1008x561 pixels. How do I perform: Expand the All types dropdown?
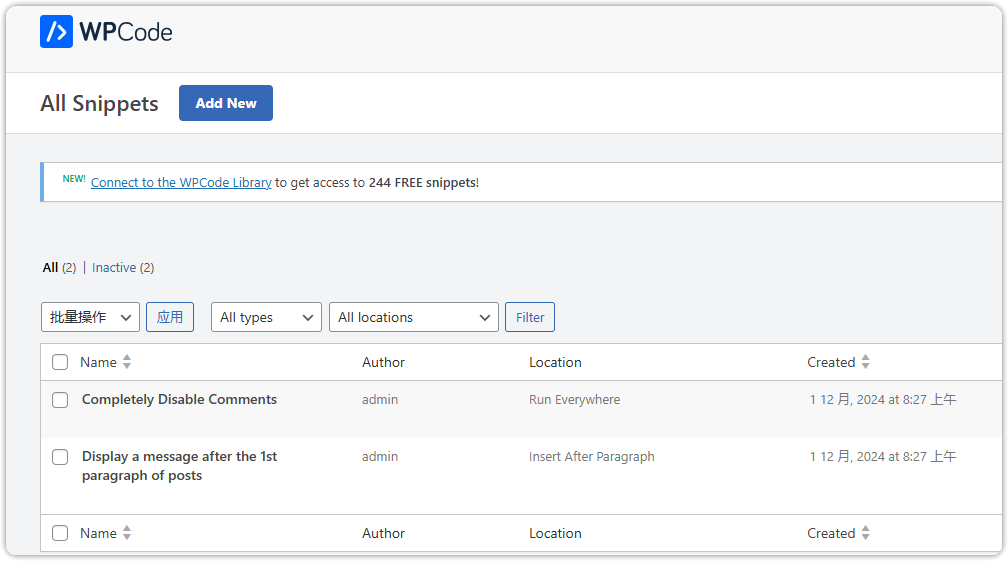click(266, 317)
